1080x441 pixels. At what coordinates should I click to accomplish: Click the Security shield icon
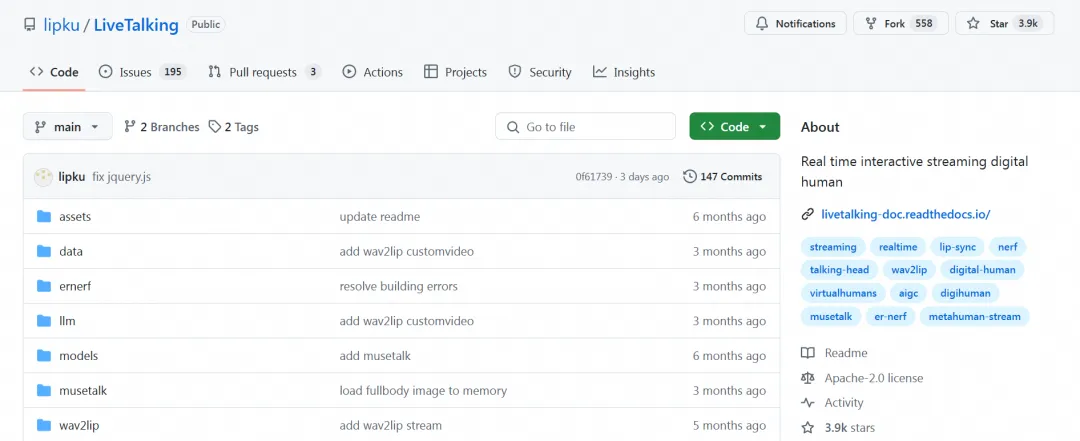pyautogui.click(x=515, y=72)
